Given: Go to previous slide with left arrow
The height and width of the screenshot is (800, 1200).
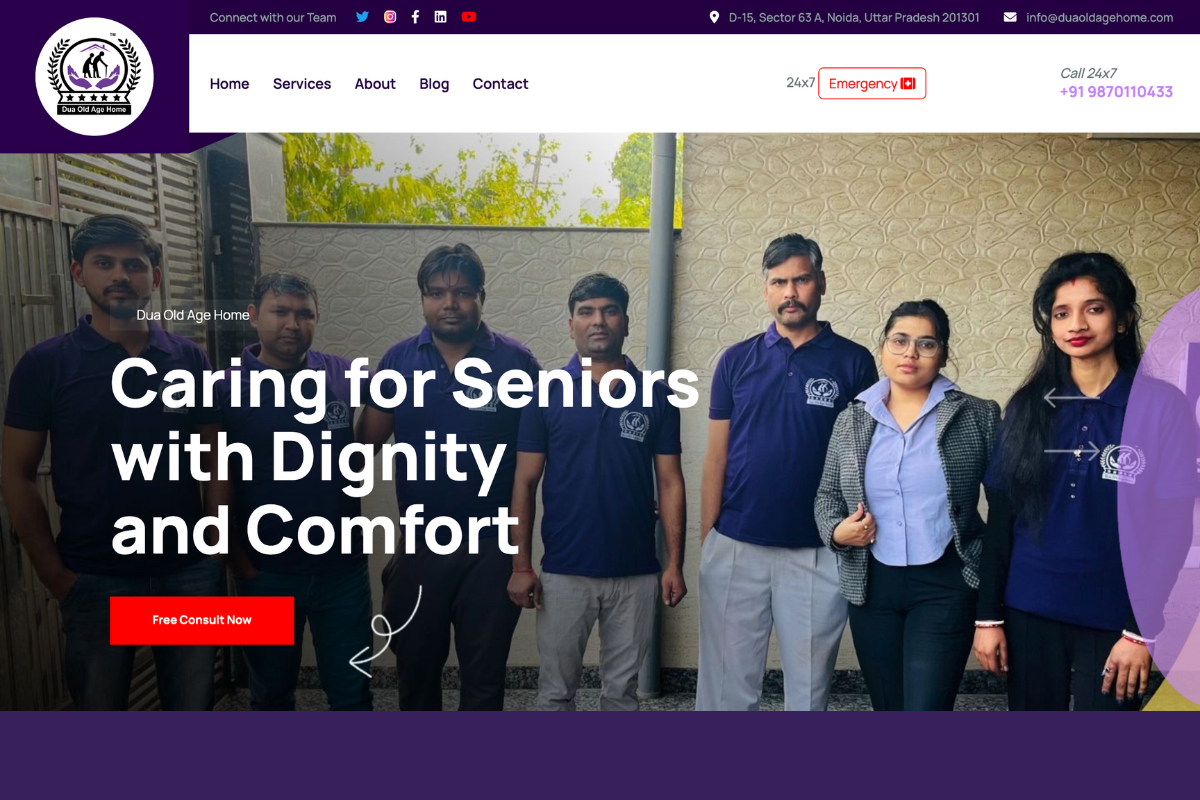Looking at the screenshot, I should [x=1072, y=398].
